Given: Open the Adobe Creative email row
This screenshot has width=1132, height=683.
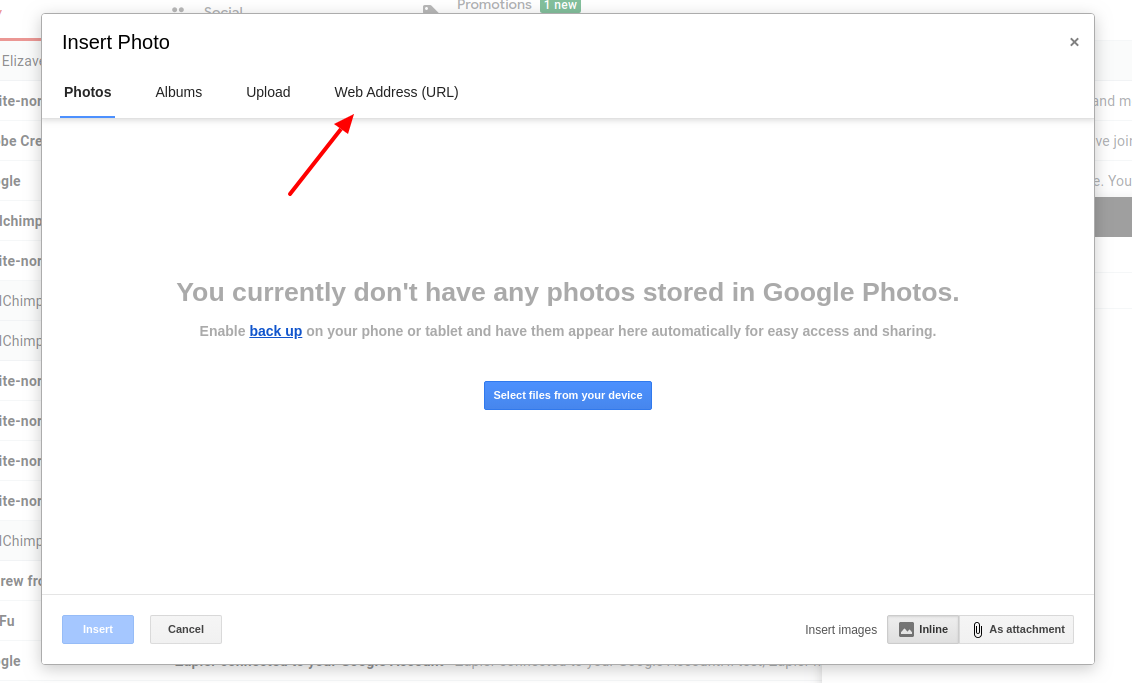Looking at the screenshot, I should click(x=20, y=141).
